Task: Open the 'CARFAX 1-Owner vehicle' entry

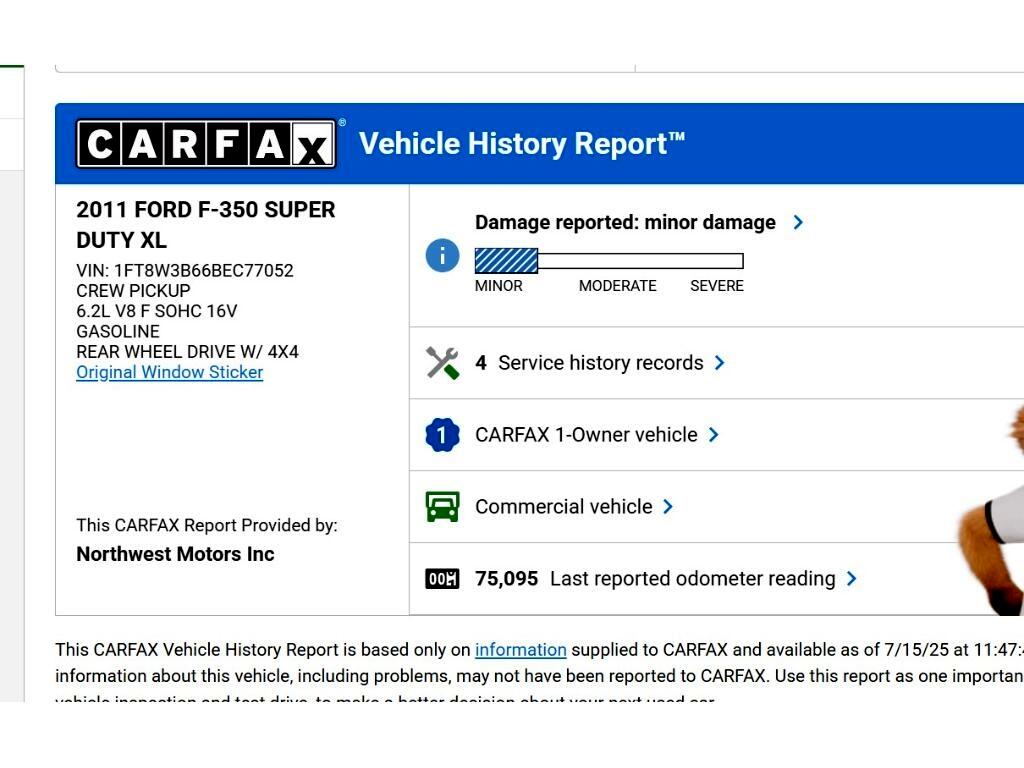Action: tap(586, 435)
